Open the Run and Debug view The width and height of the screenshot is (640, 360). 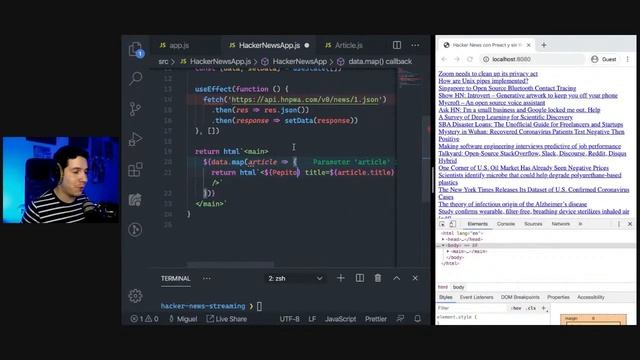(135, 139)
